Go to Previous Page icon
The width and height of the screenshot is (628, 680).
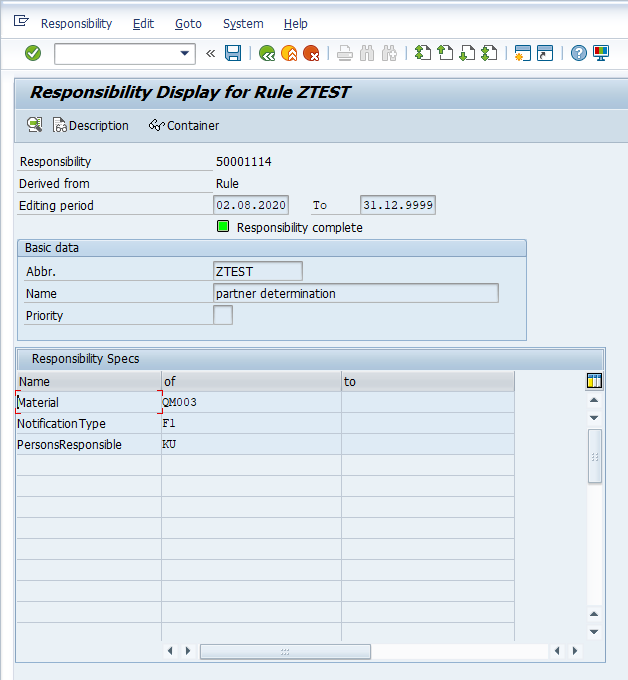tap(445, 53)
